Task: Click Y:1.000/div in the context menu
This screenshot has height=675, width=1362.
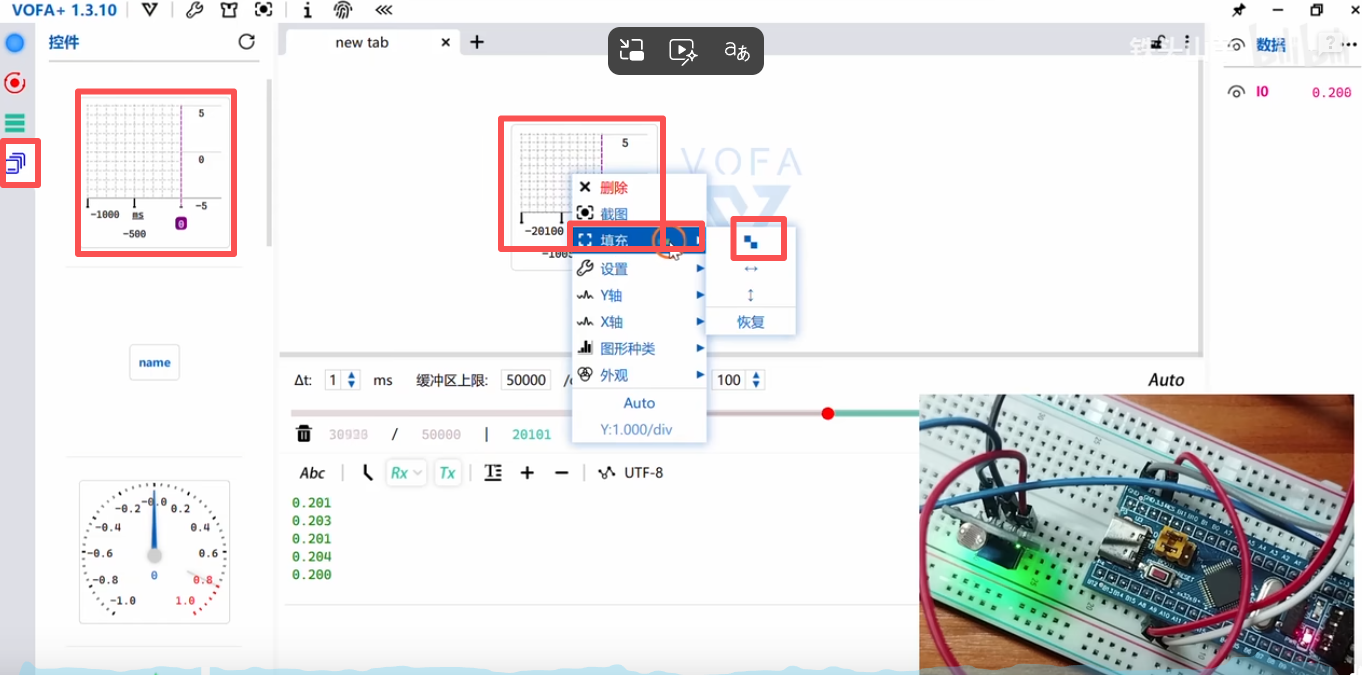Action: pos(636,429)
